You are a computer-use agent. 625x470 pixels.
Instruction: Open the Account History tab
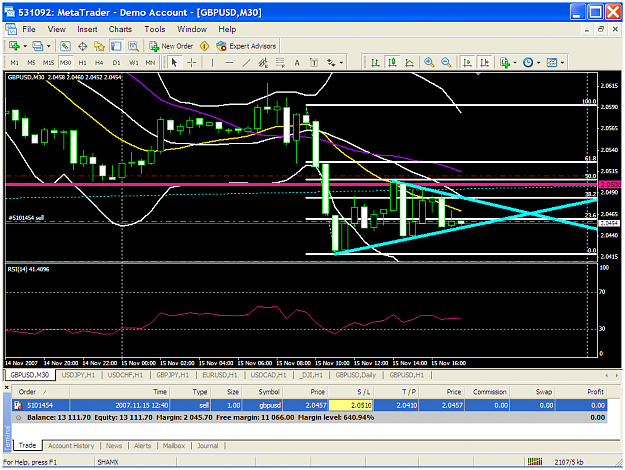pyautogui.click(x=71, y=446)
